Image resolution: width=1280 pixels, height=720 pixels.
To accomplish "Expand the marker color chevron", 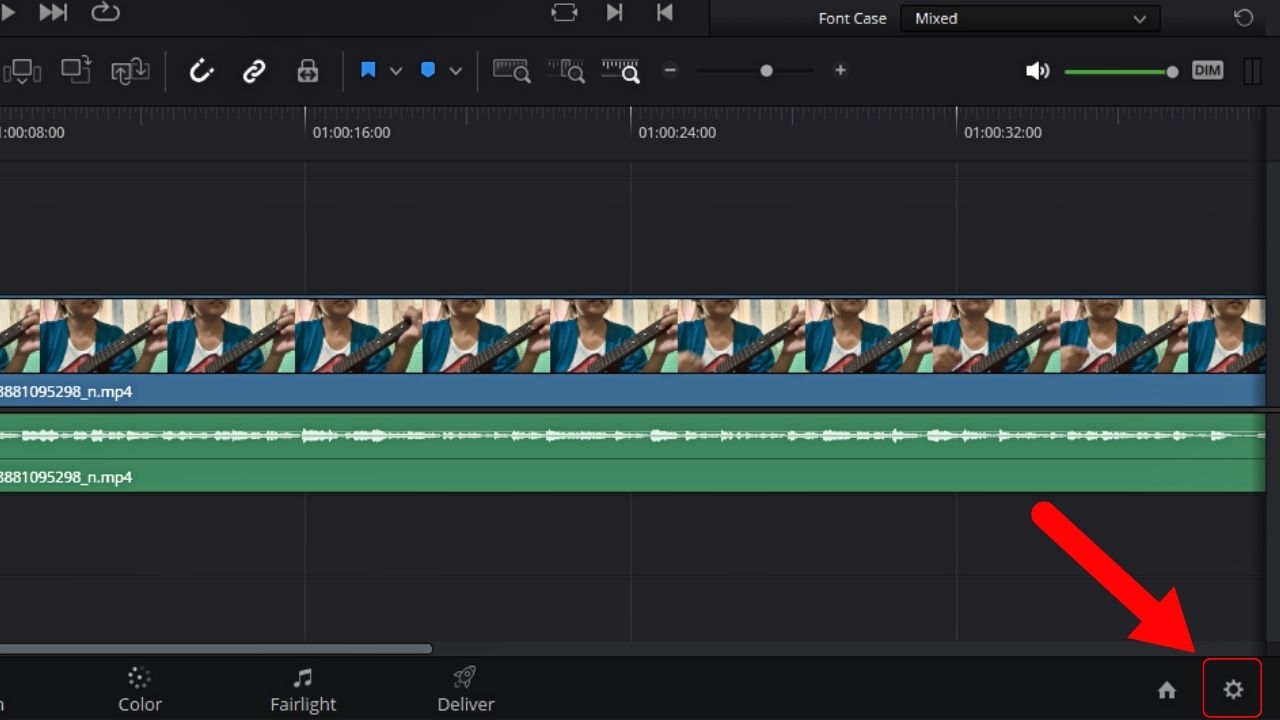I will (456, 70).
